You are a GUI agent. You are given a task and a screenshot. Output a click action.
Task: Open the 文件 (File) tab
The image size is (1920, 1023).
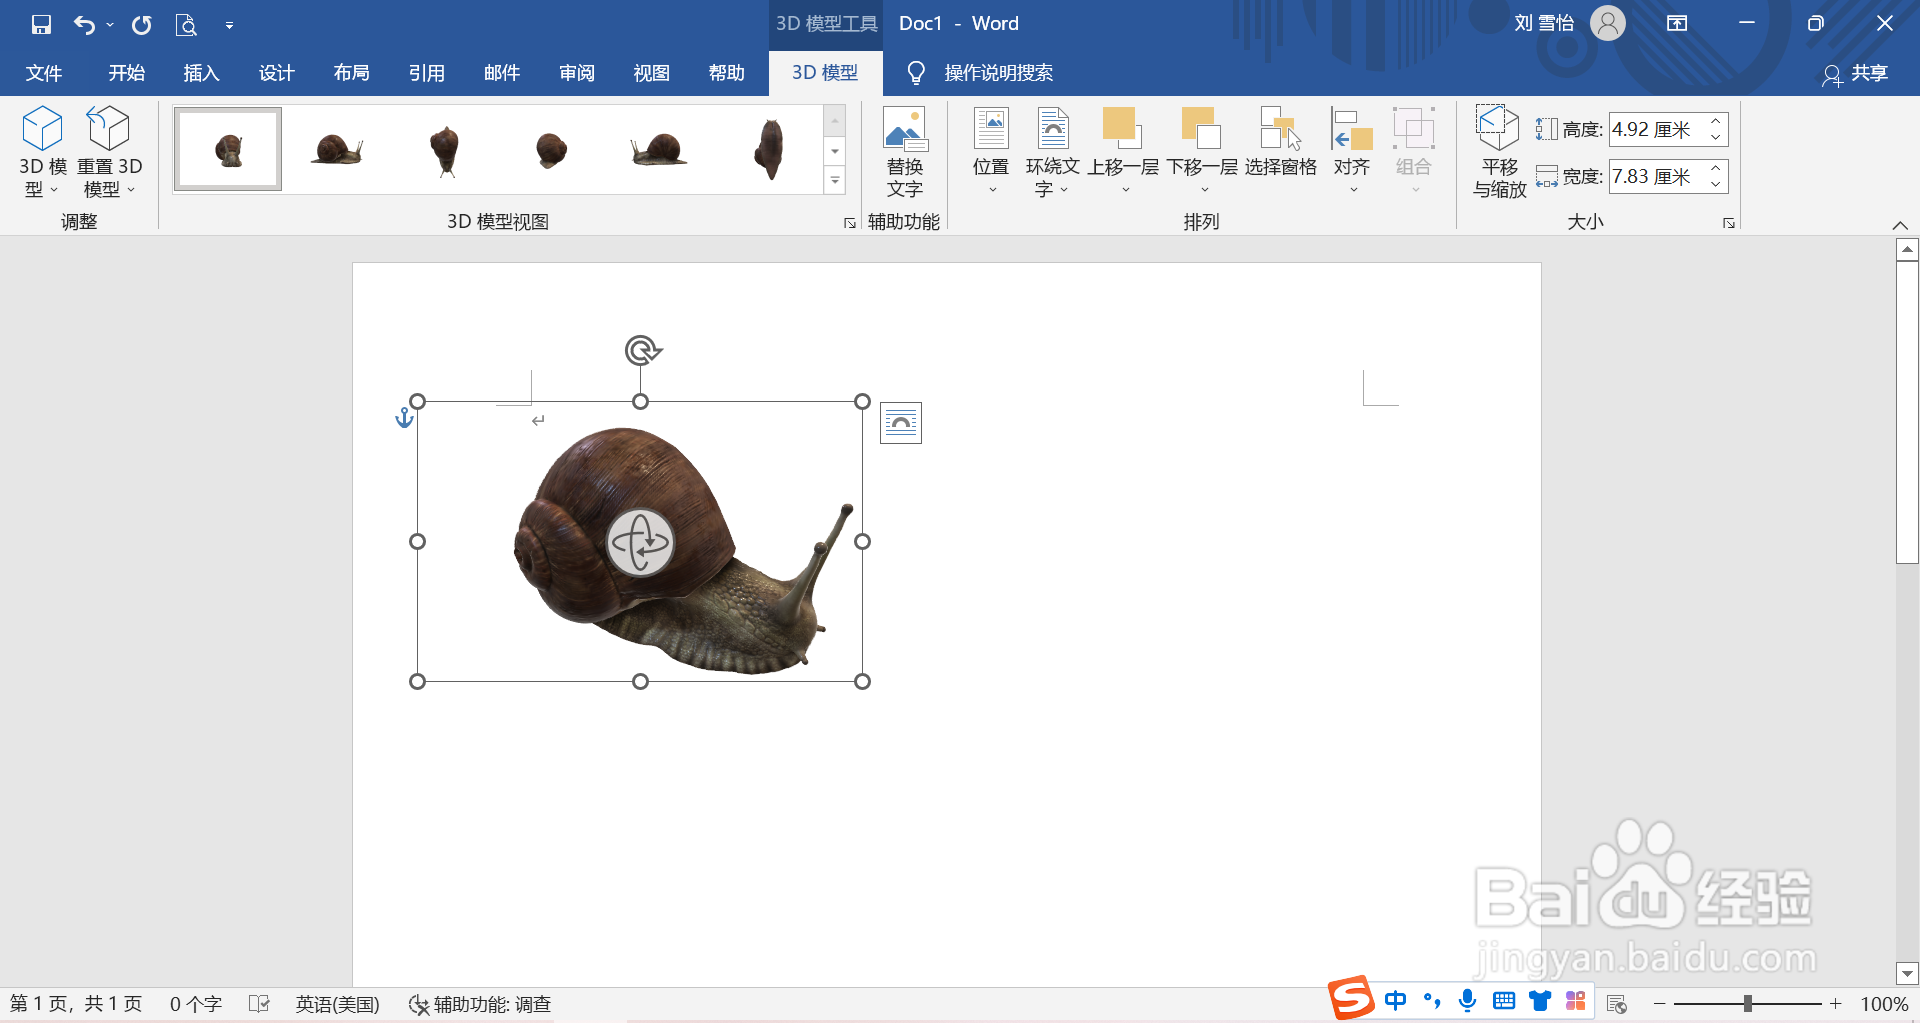click(x=43, y=73)
